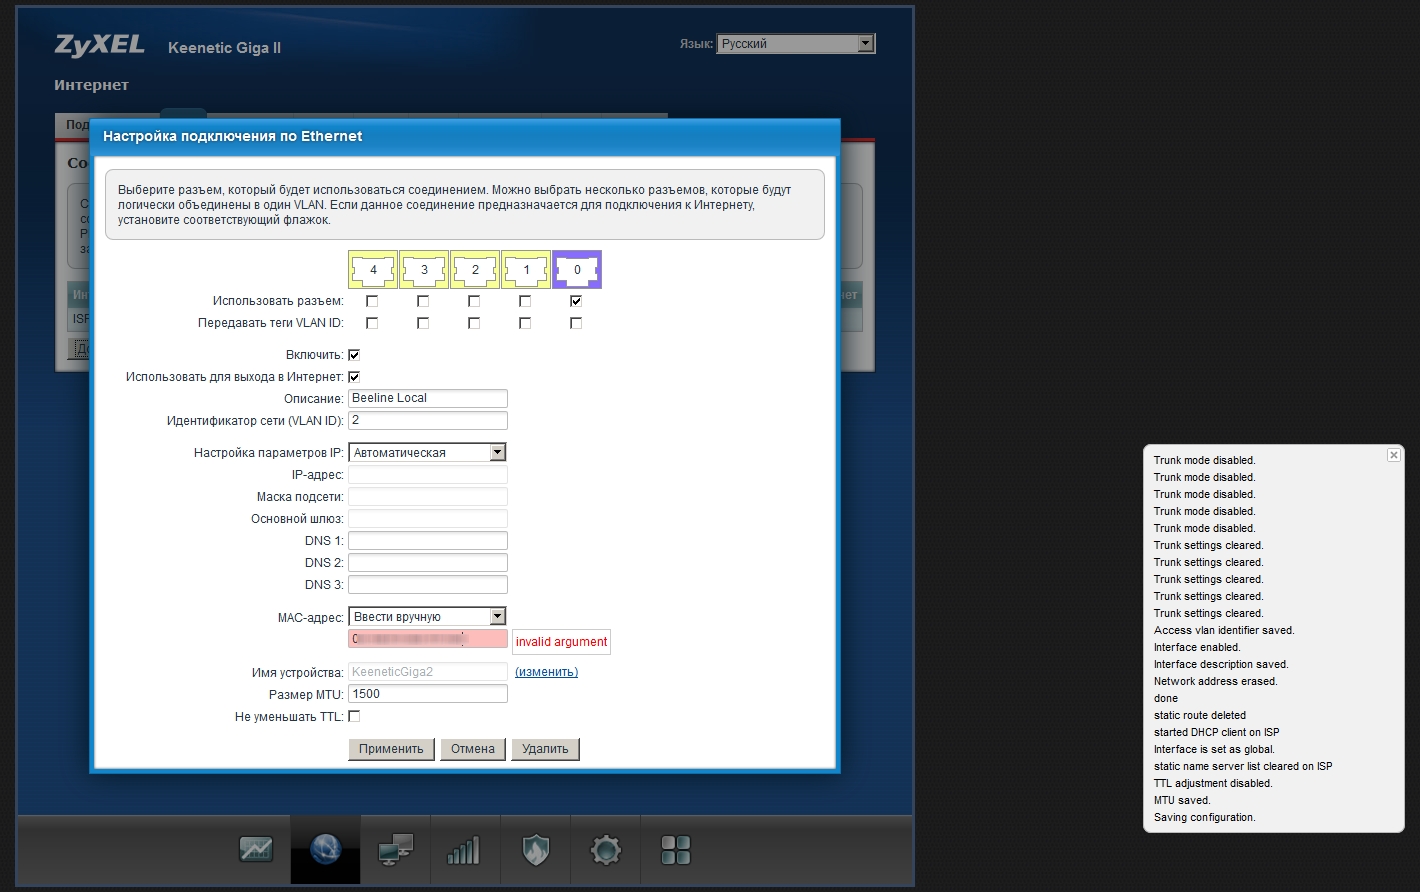The width and height of the screenshot is (1420, 892).
Task: Open the language dropdown 'Русский'
Action: coord(796,44)
